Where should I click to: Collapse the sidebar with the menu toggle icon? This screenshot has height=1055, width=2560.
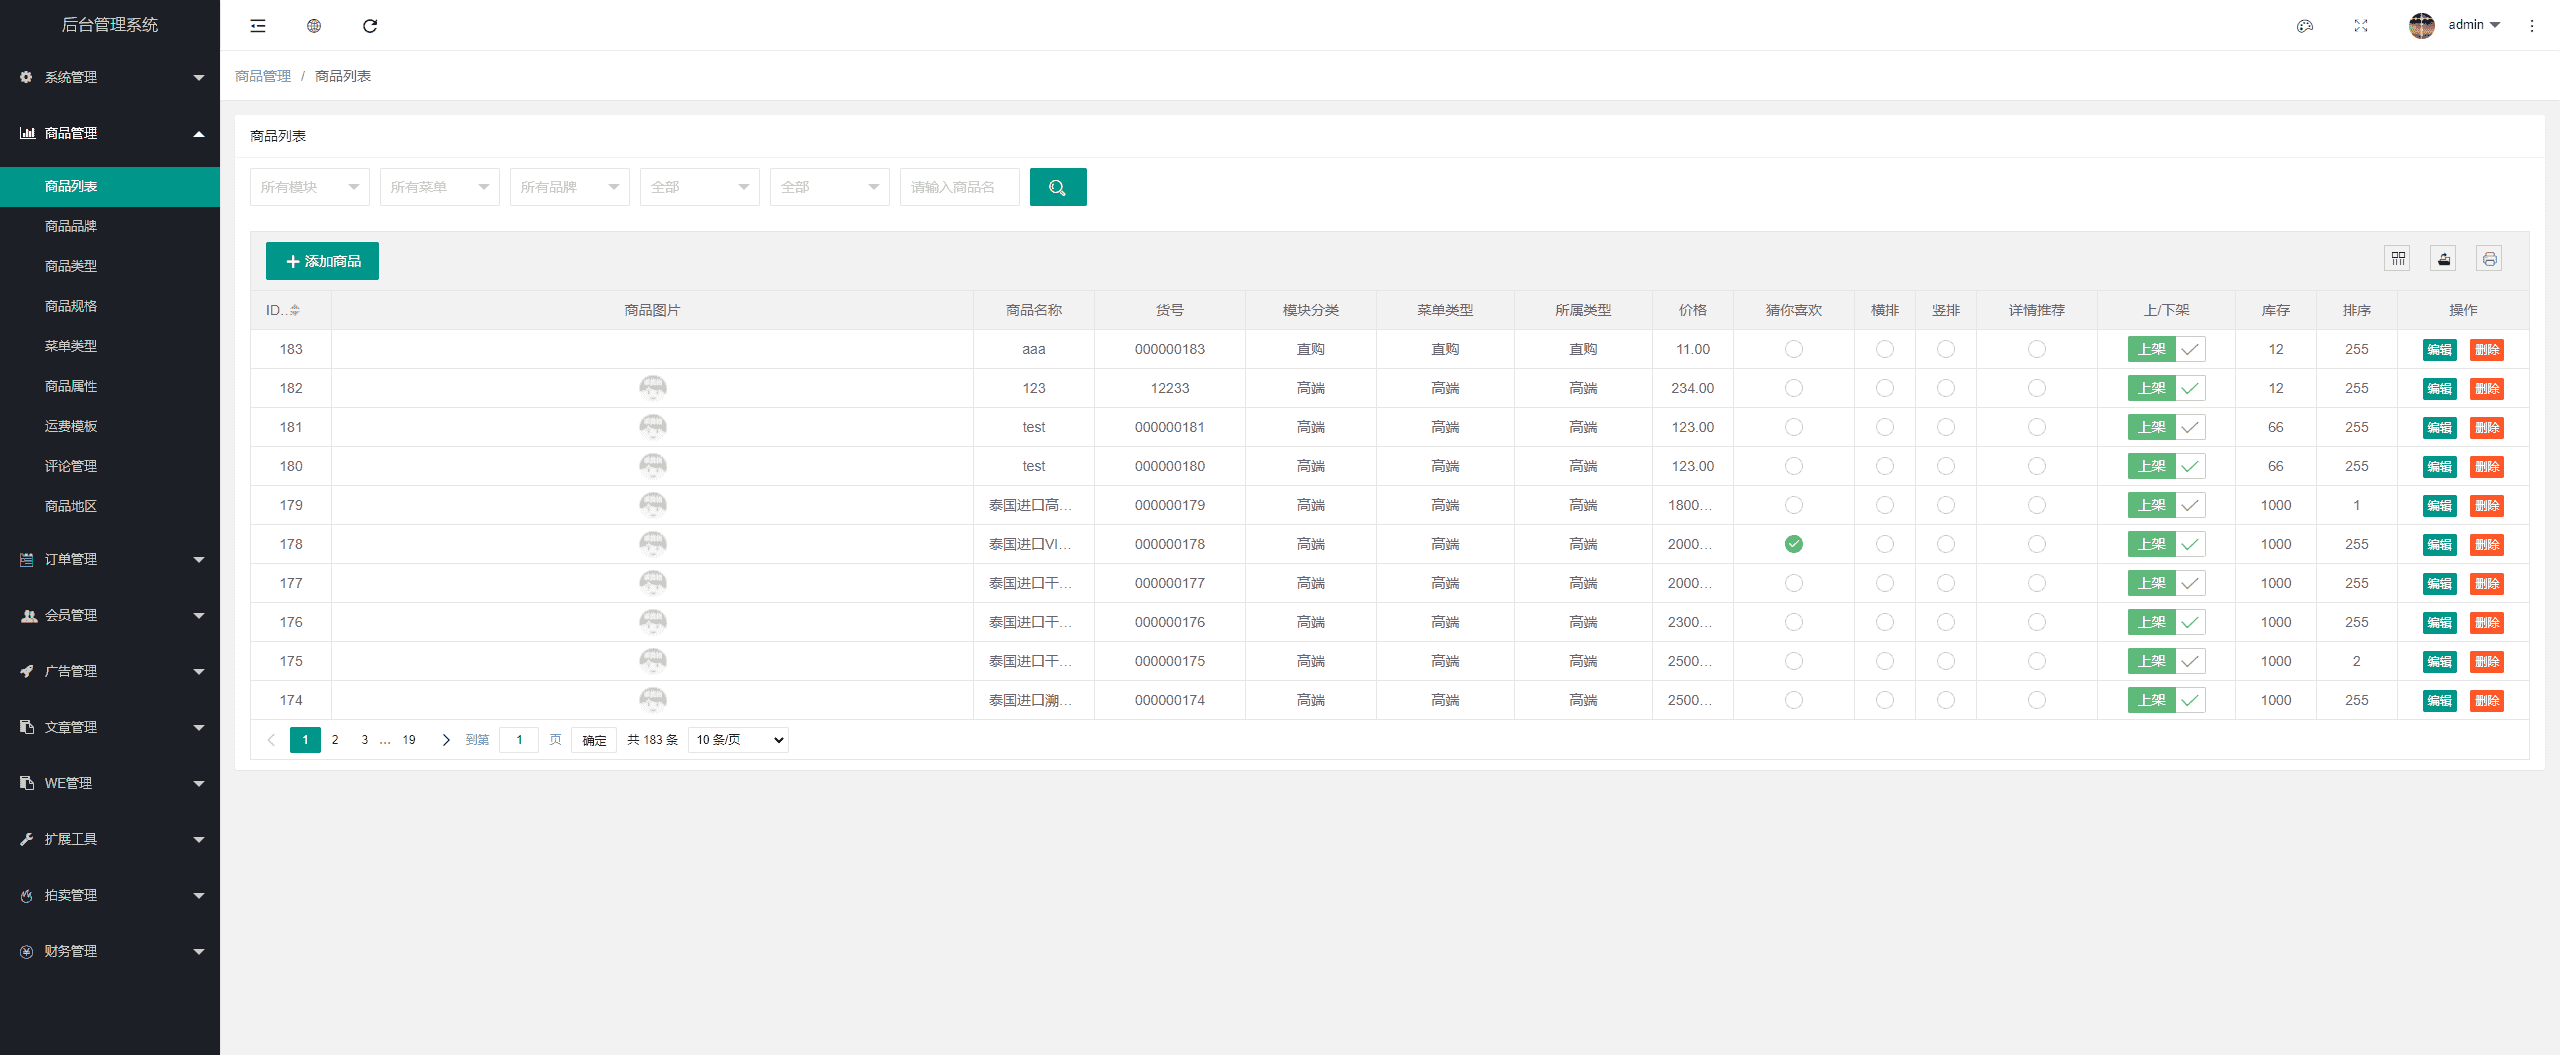coord(258,26)
